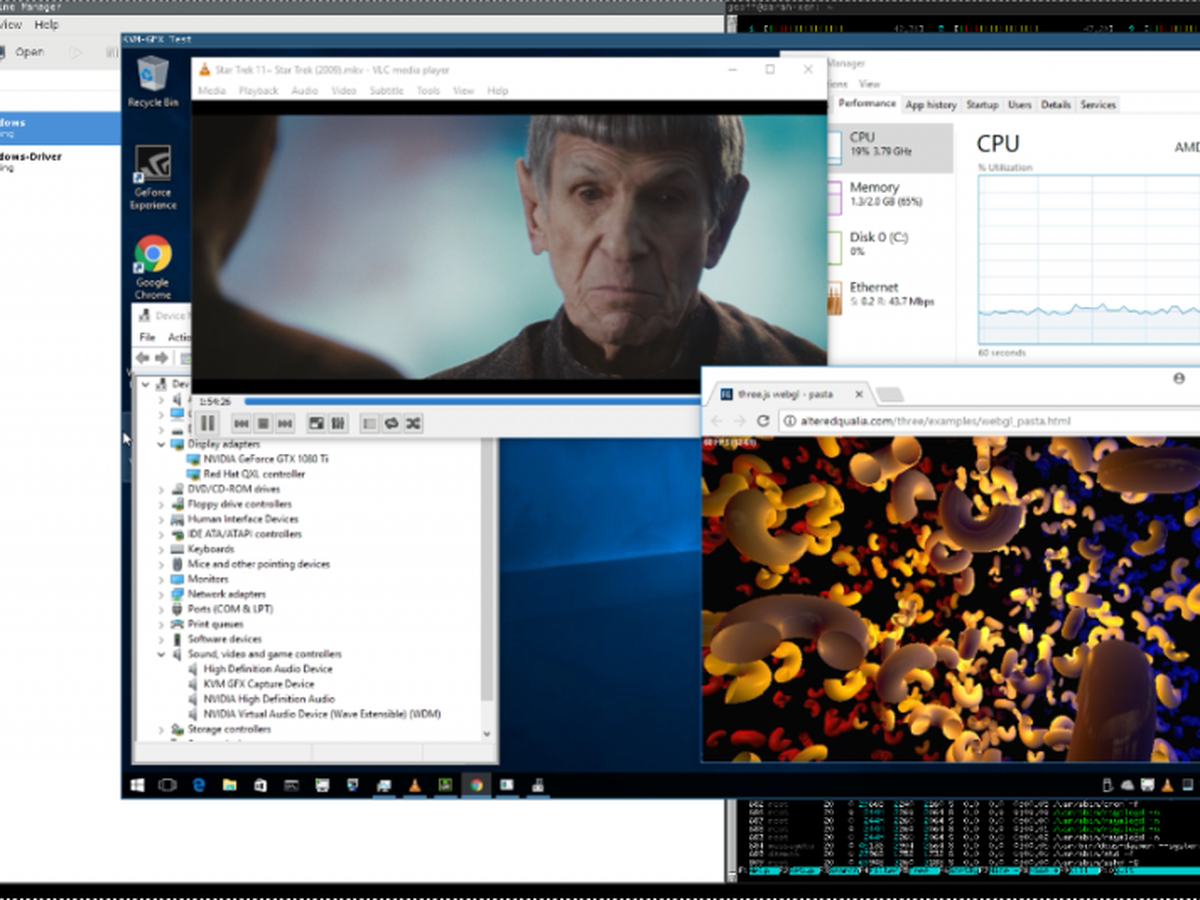The image size is (1200, 900).
Task: Stop playback in VLC
Action: tap(263, 423)
